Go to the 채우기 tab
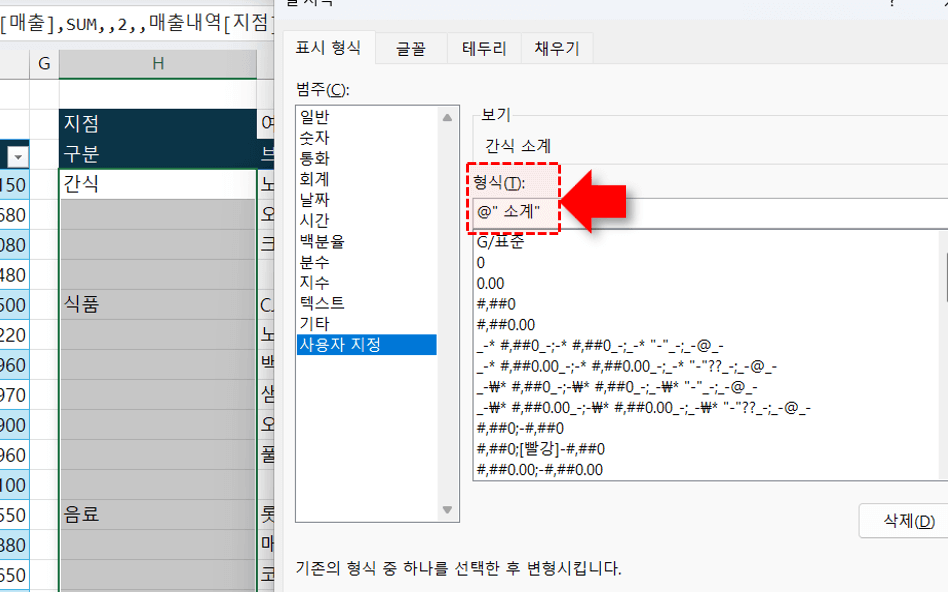This screenshot has width=948, height=592. pos(557,48)
